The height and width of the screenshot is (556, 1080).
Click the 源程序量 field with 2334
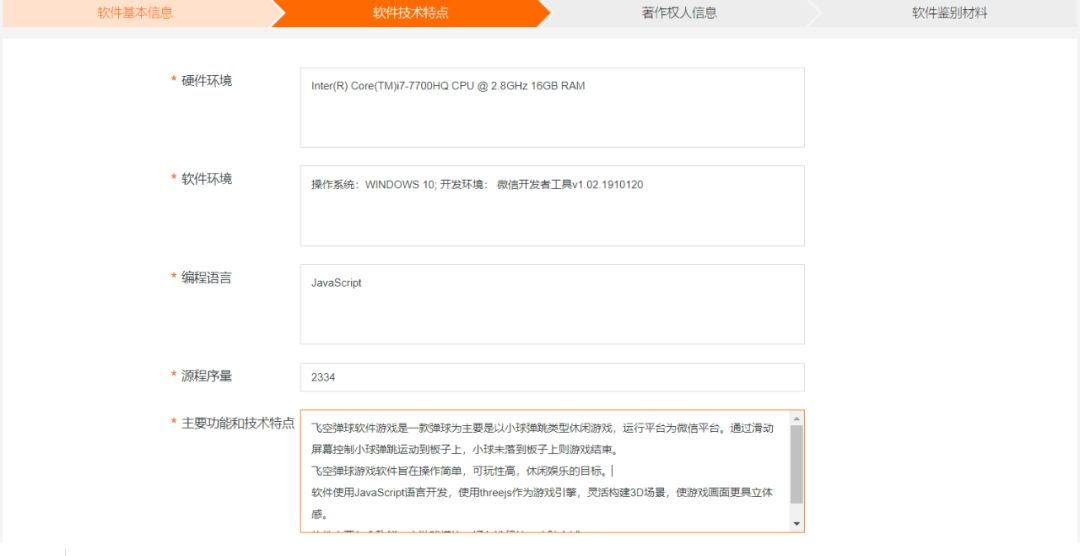pos(552,378)
